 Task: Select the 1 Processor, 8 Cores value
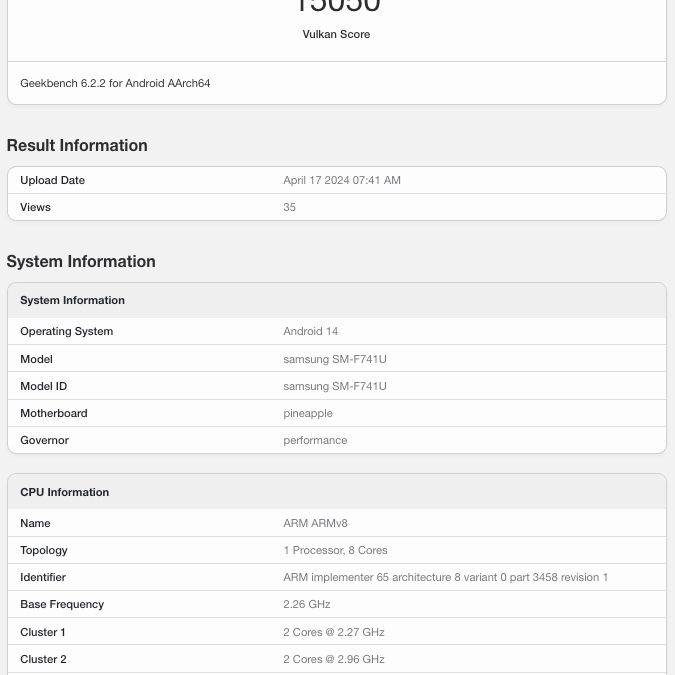pos(335,550)
